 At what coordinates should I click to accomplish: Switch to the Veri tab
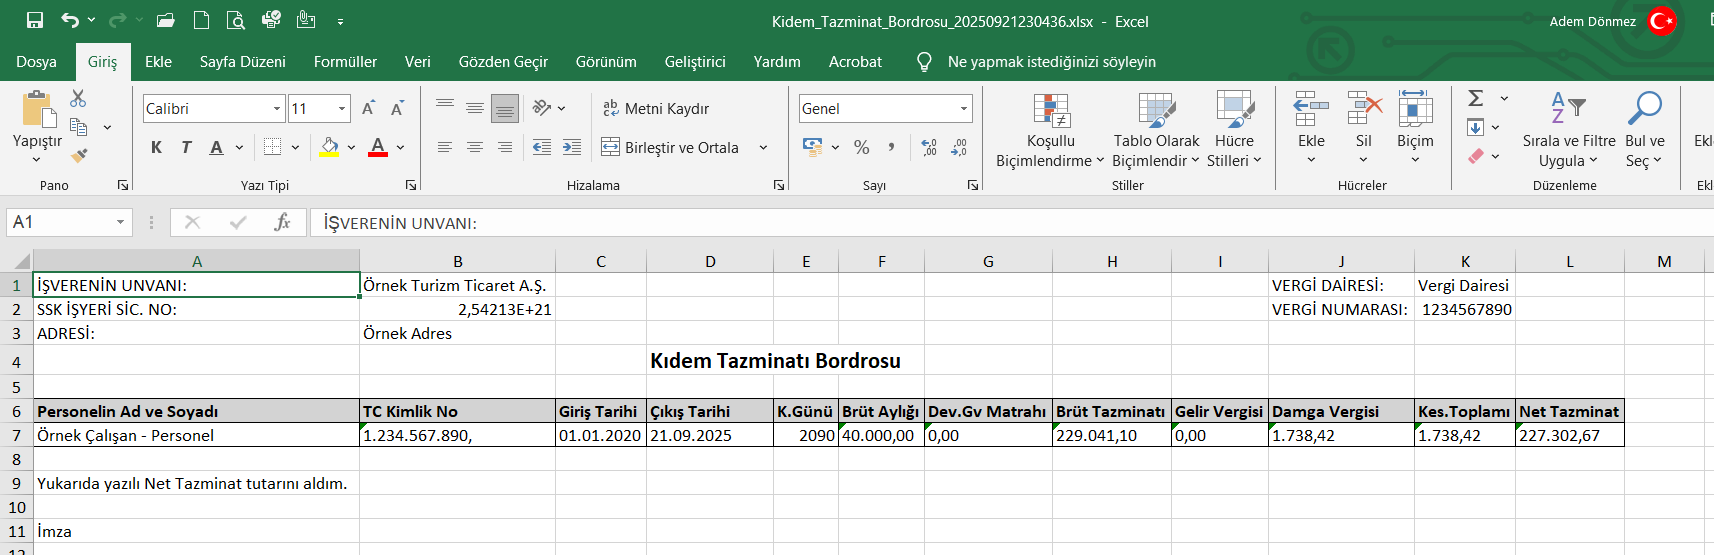pyautogui.click(x=418, y=62)
